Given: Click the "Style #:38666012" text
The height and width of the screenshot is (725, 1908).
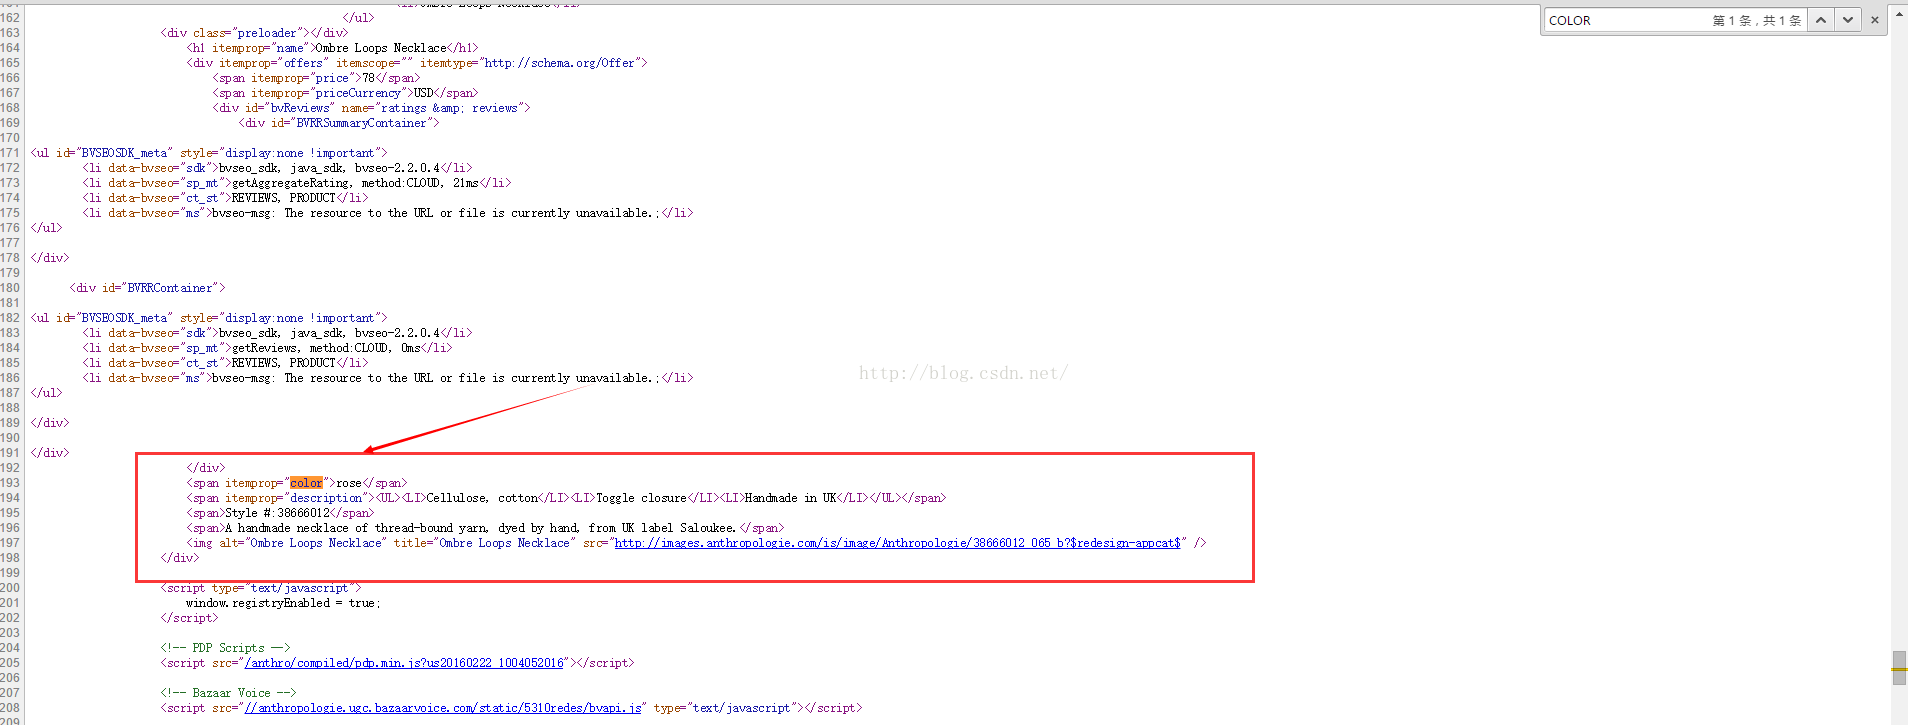Looking at the screenshot, I should [x=277, y=513].
